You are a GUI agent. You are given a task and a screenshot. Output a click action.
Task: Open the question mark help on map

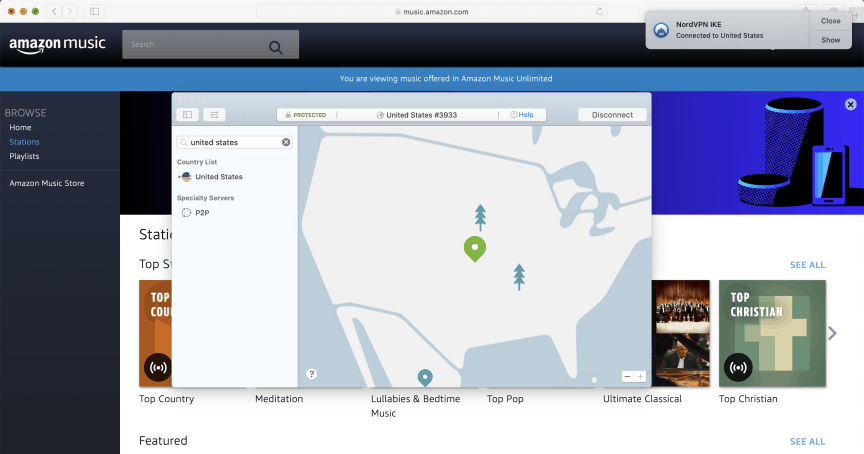click(x=312, y=374)
